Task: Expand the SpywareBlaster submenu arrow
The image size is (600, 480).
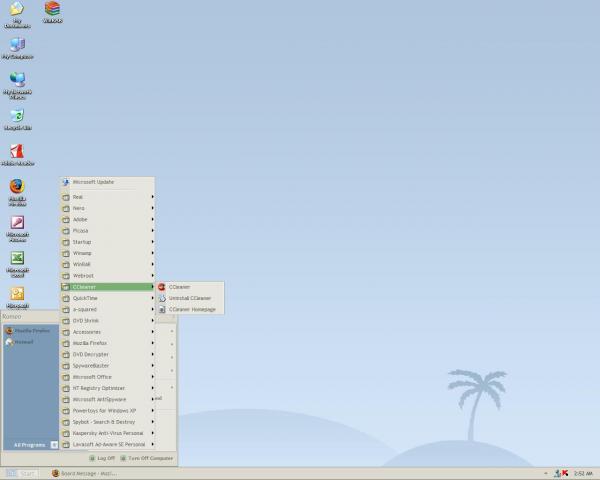Action: [152, 366]
